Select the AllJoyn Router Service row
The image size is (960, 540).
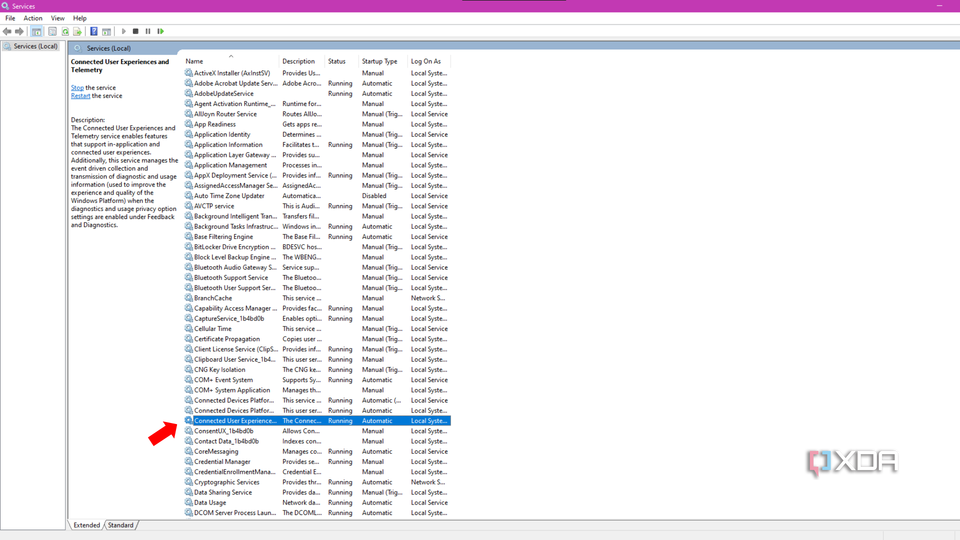coord(317,114)
